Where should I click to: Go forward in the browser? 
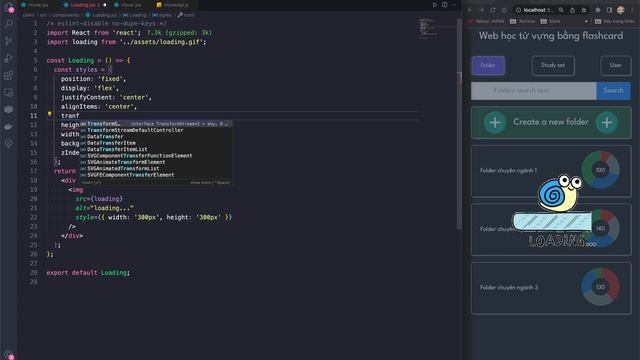(481, 10)
